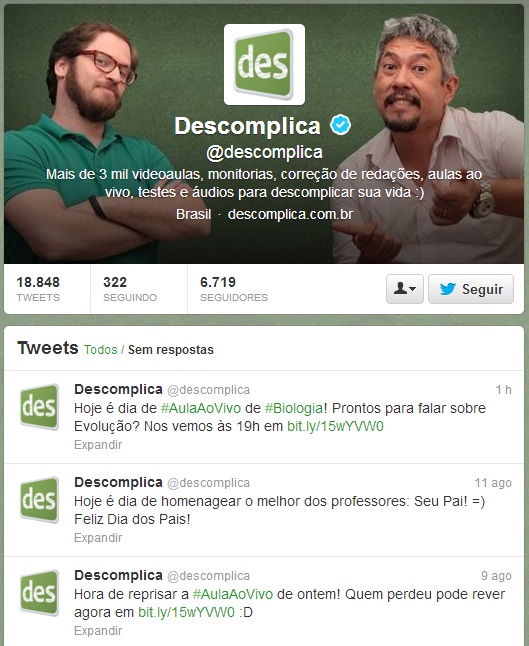Viewport: 529px width, 646px height.
Task: Click the Descomplica profile logo in the header
Action: (x=264, y=64)
